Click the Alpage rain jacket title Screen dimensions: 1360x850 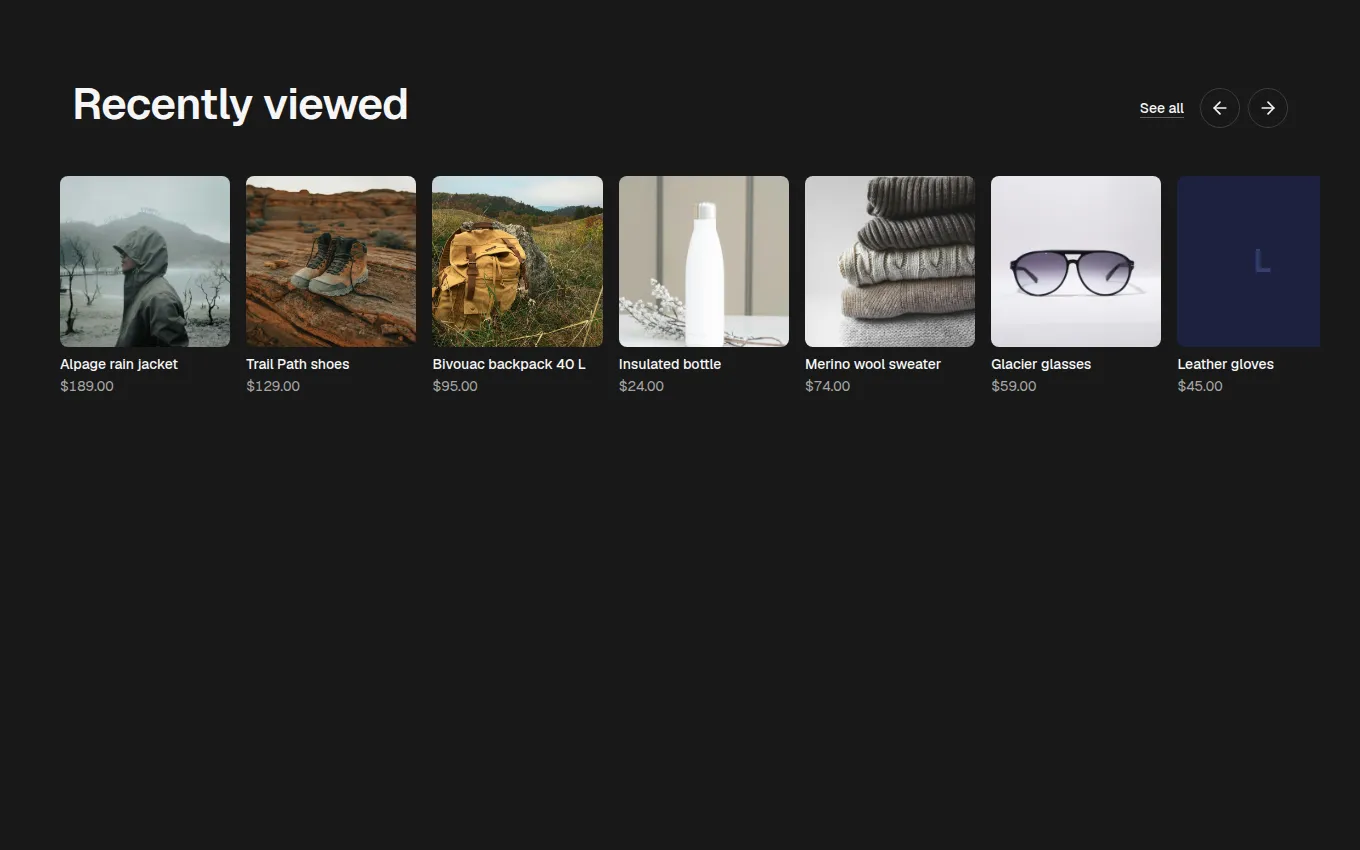pyautogui.click(x=119, y=364)
